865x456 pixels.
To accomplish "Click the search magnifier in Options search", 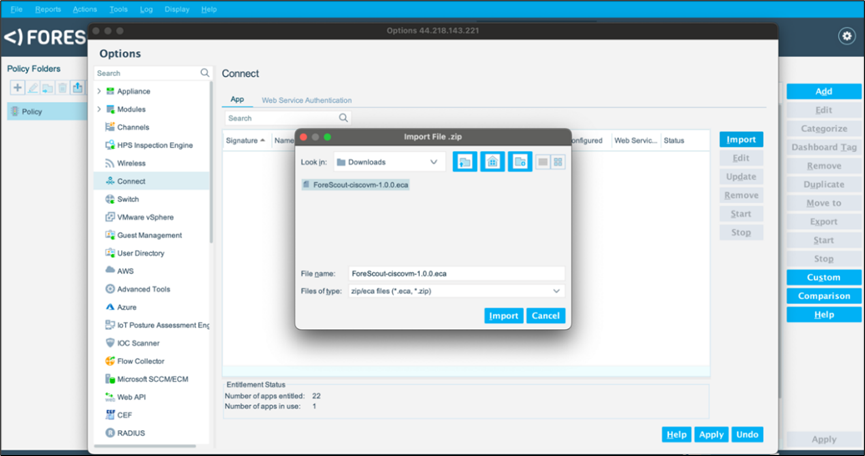I will coord(205,73).
